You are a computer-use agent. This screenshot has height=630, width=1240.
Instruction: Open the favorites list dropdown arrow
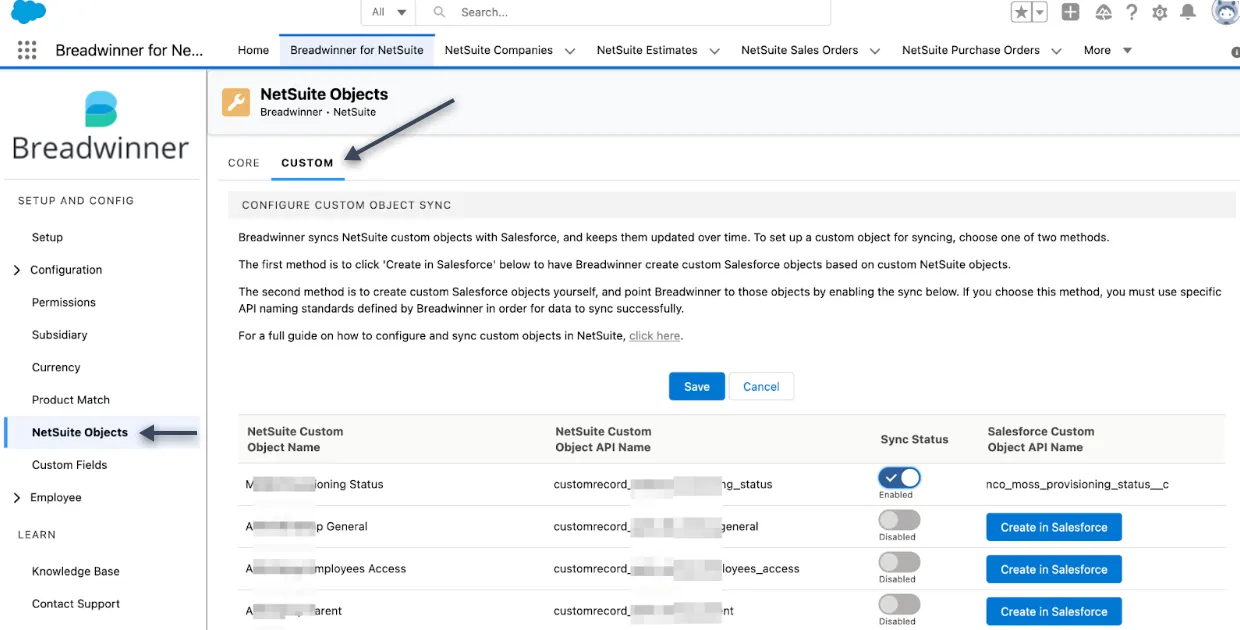(1040, 12)
